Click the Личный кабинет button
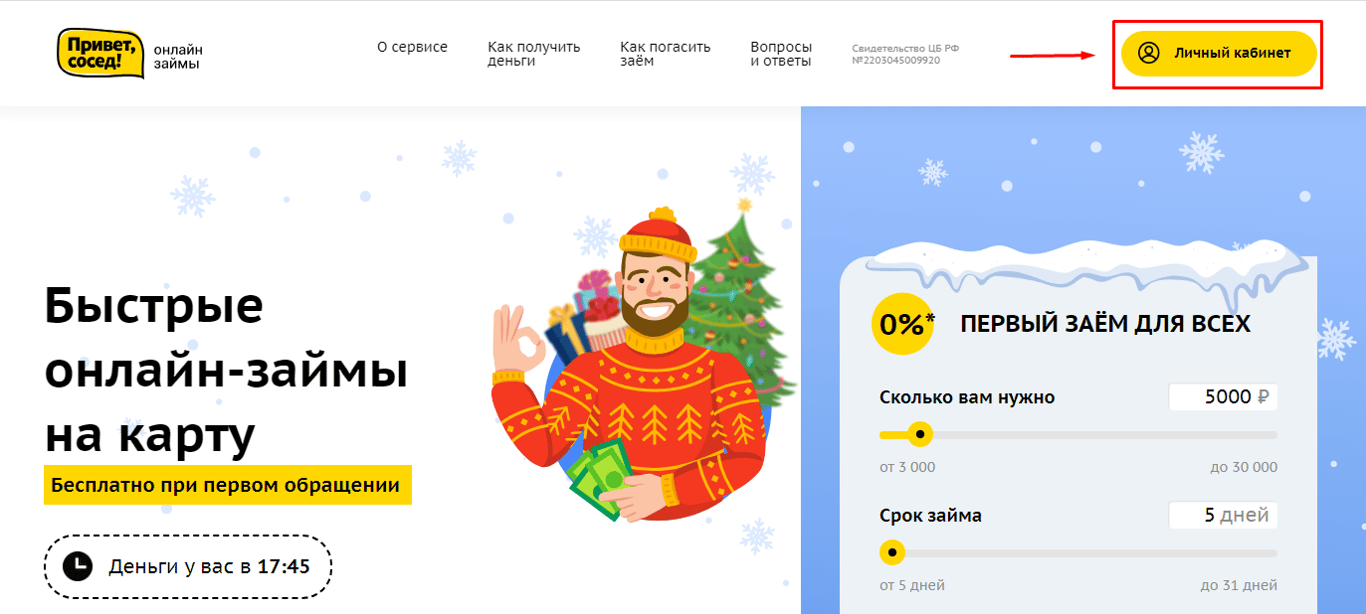 (1217, 53)
